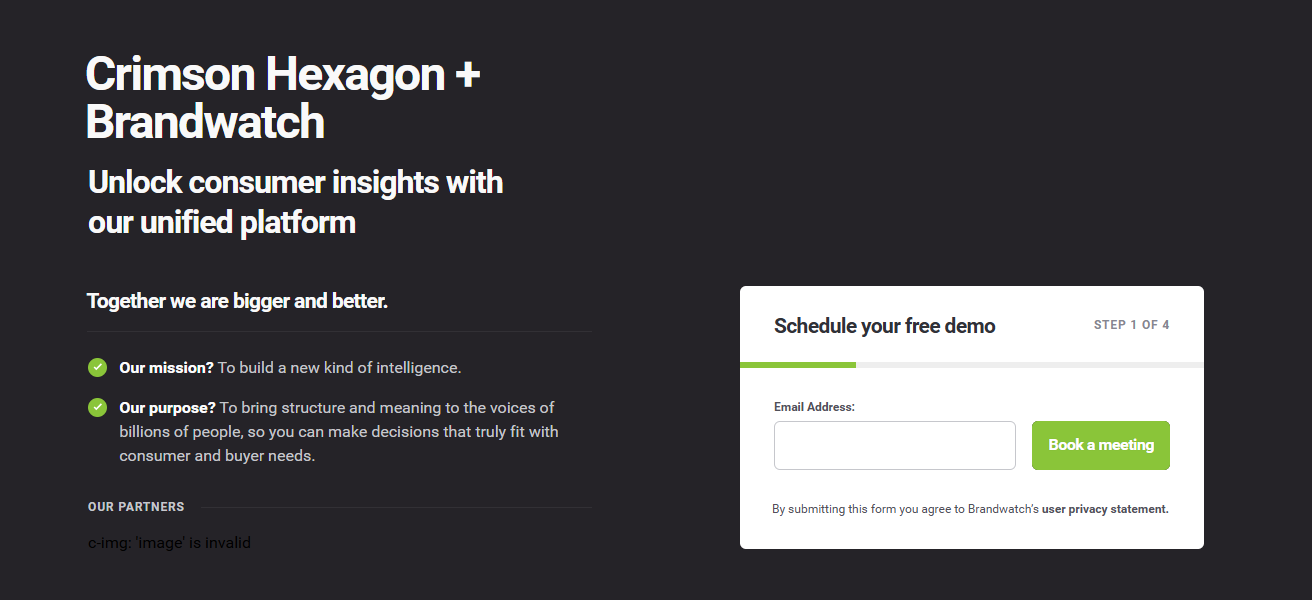Open the "user privacy statement" link

tap(1104, 509)
